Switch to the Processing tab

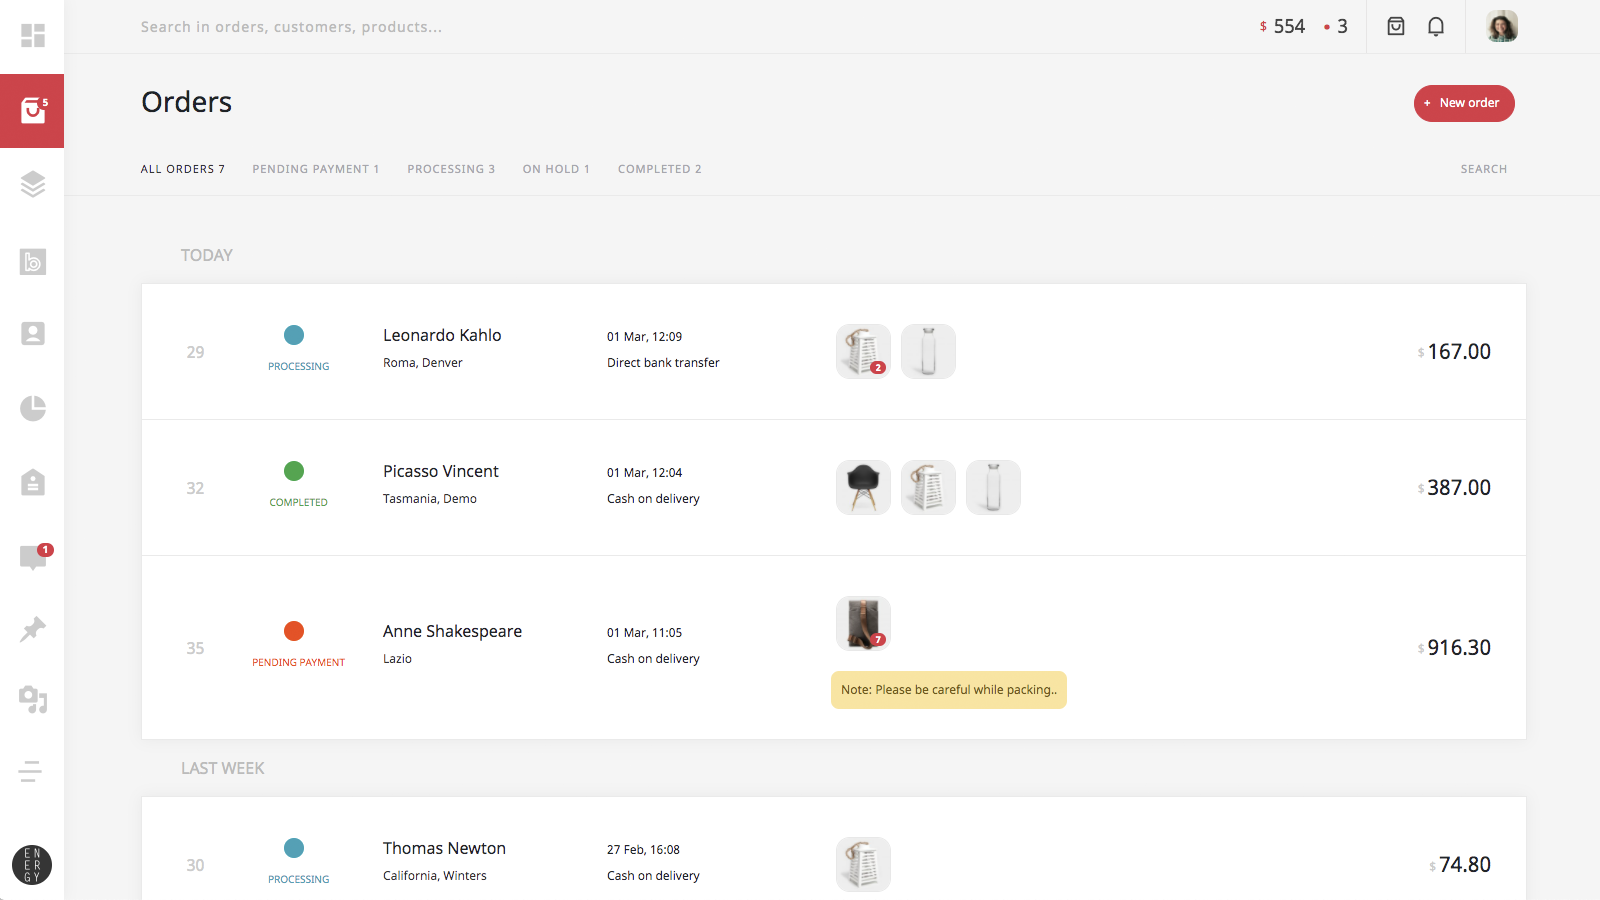(x=451, y=169)
